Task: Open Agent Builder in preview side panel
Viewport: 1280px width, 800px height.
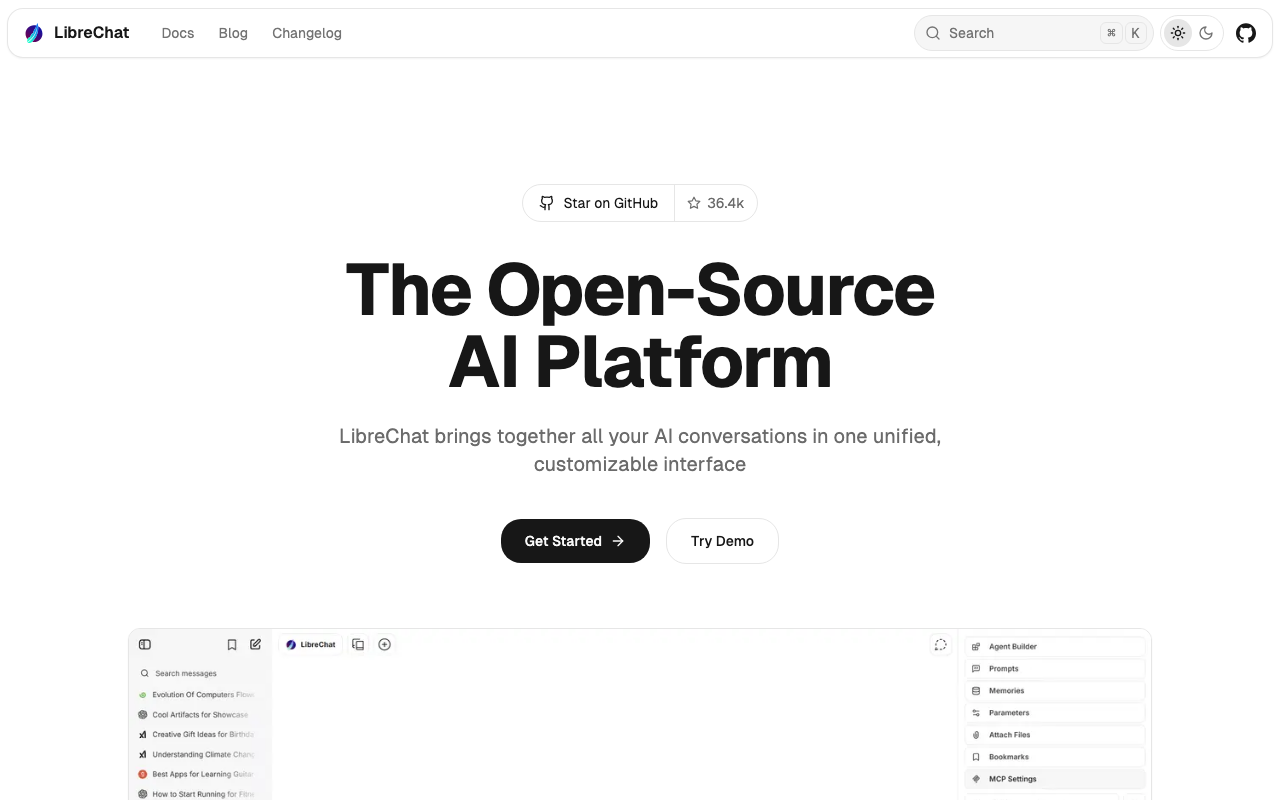Action: point(1055,647)
